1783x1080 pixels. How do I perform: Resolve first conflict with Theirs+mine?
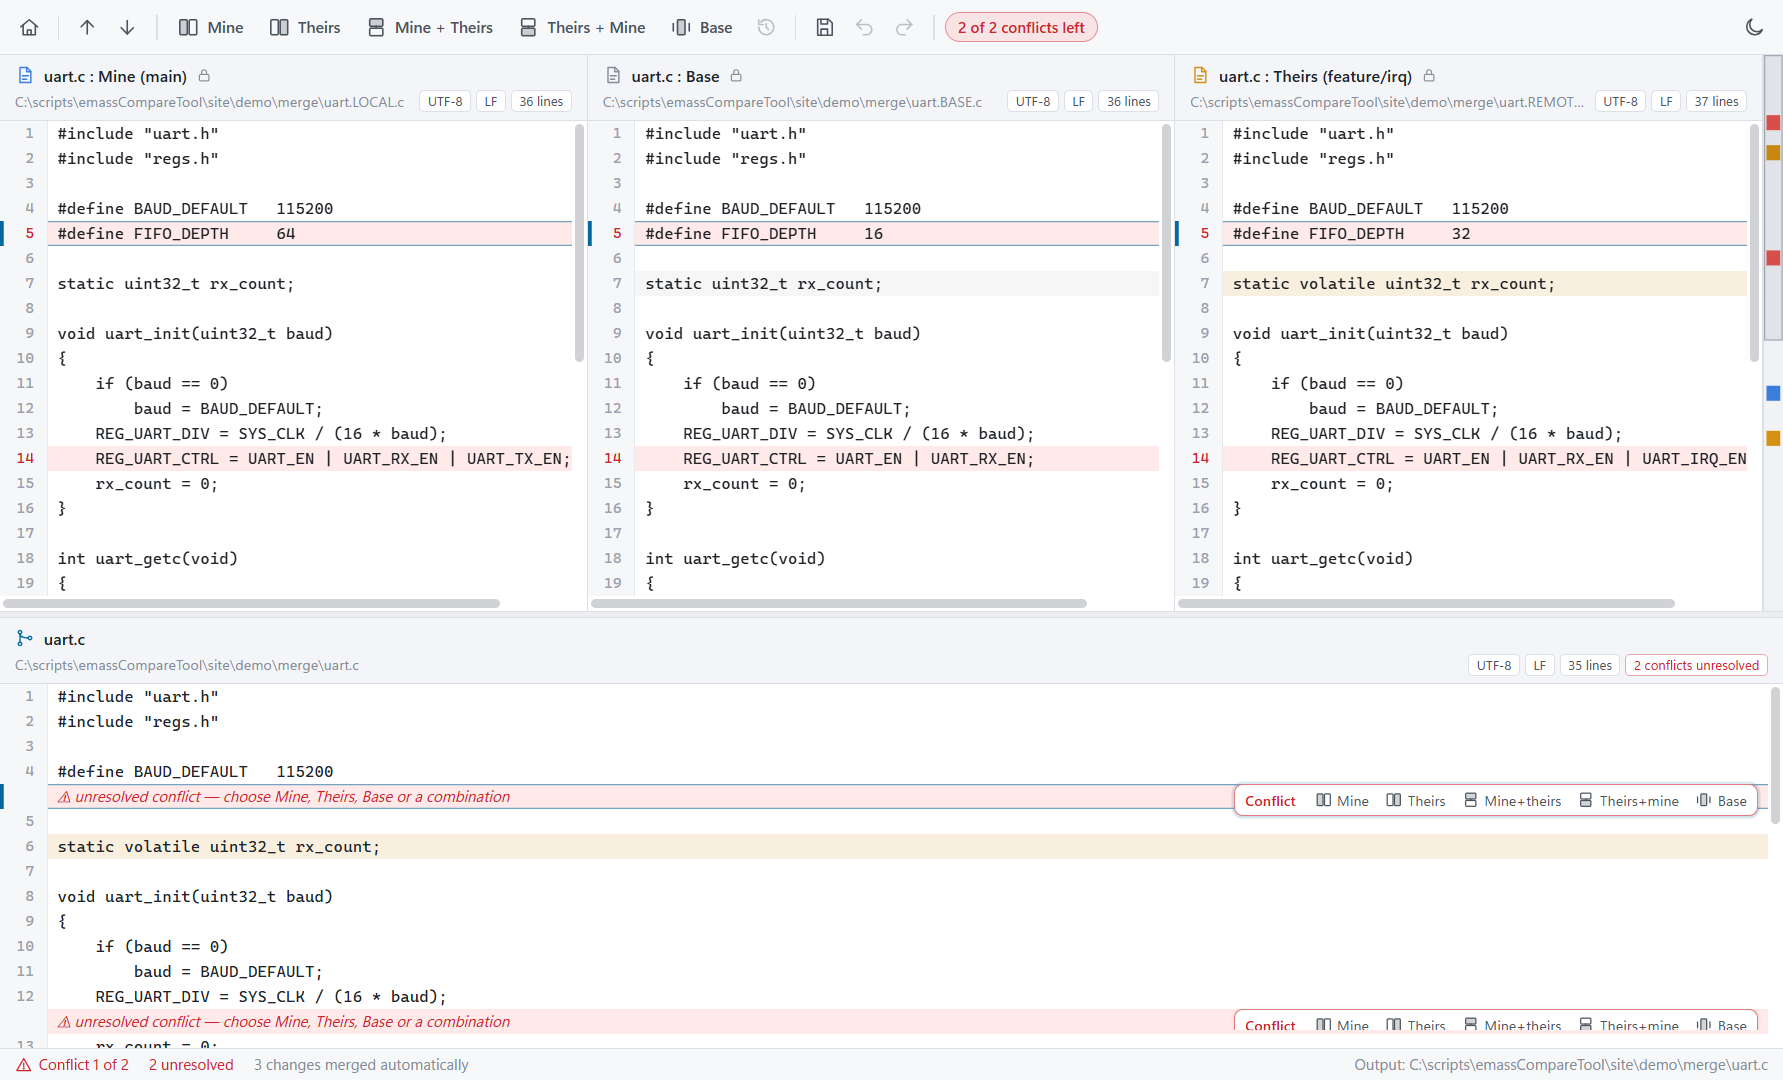point(1629,801)
